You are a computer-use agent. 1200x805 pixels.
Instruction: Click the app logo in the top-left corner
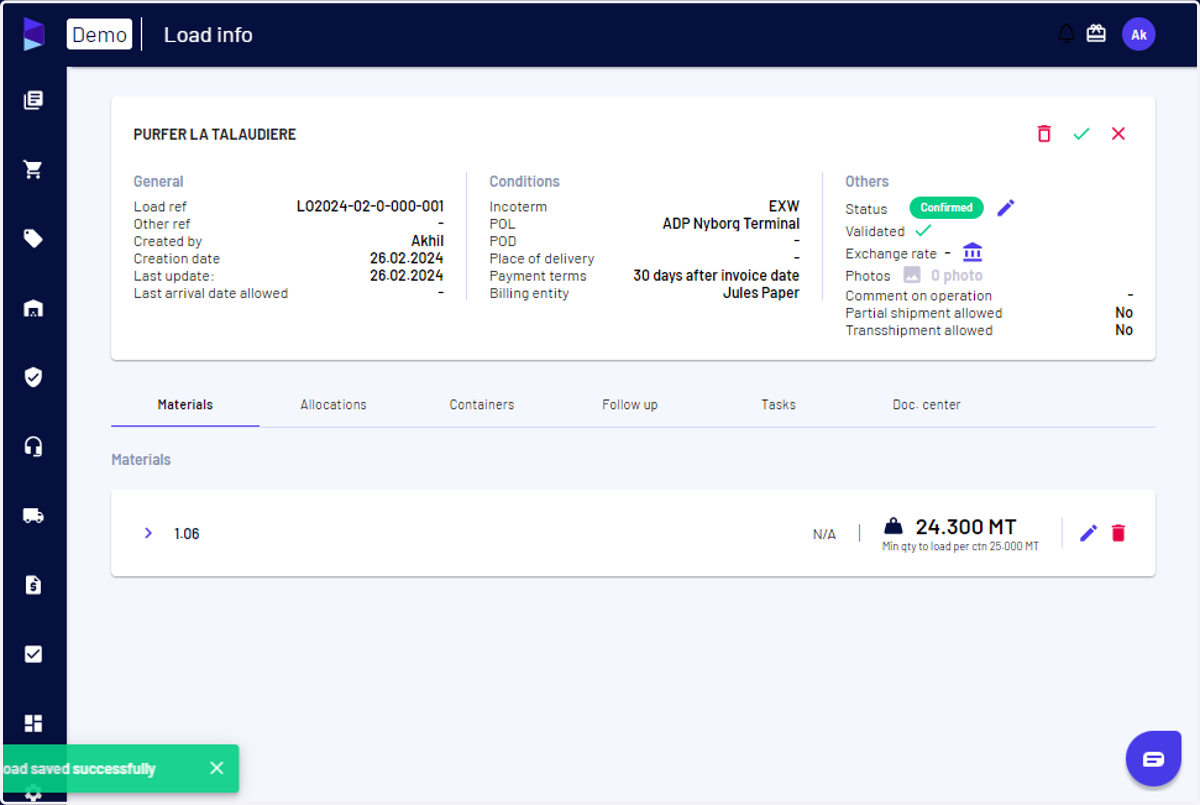[x=34, y=34]
